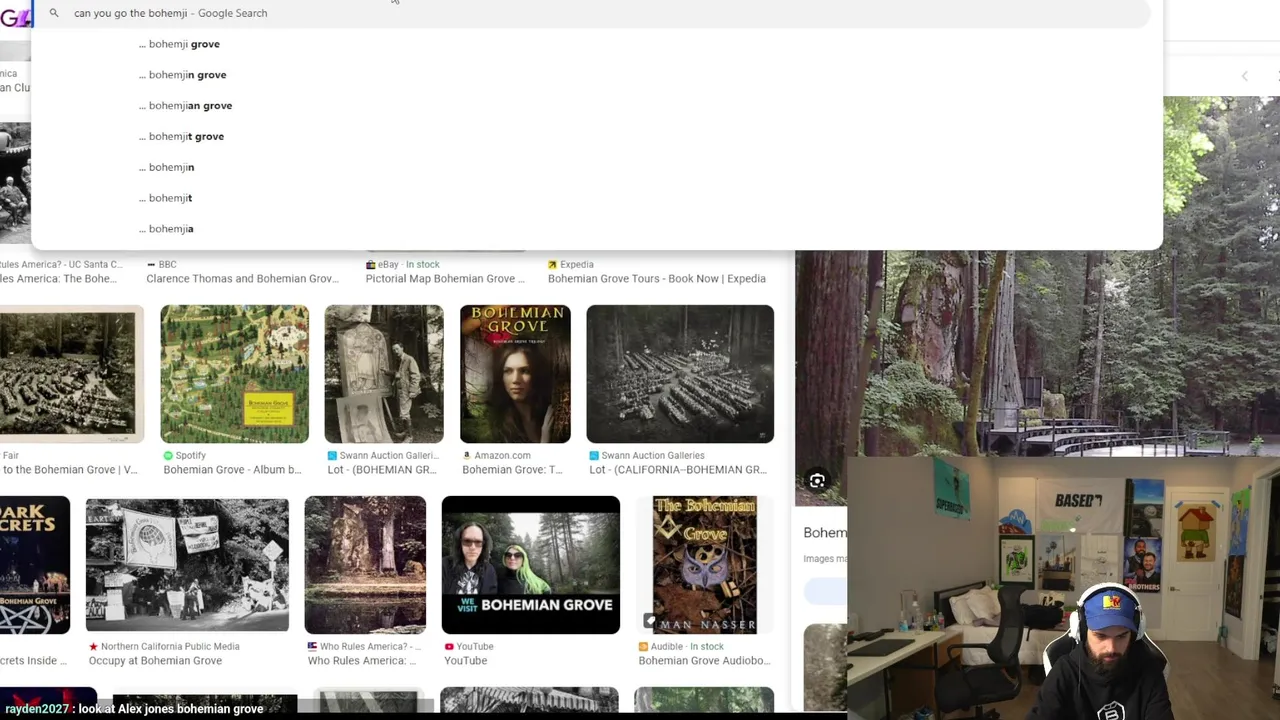Select the suggestion 'bohemji grove'
This screenshot has width=1280, height=720.
pos(180,44)
